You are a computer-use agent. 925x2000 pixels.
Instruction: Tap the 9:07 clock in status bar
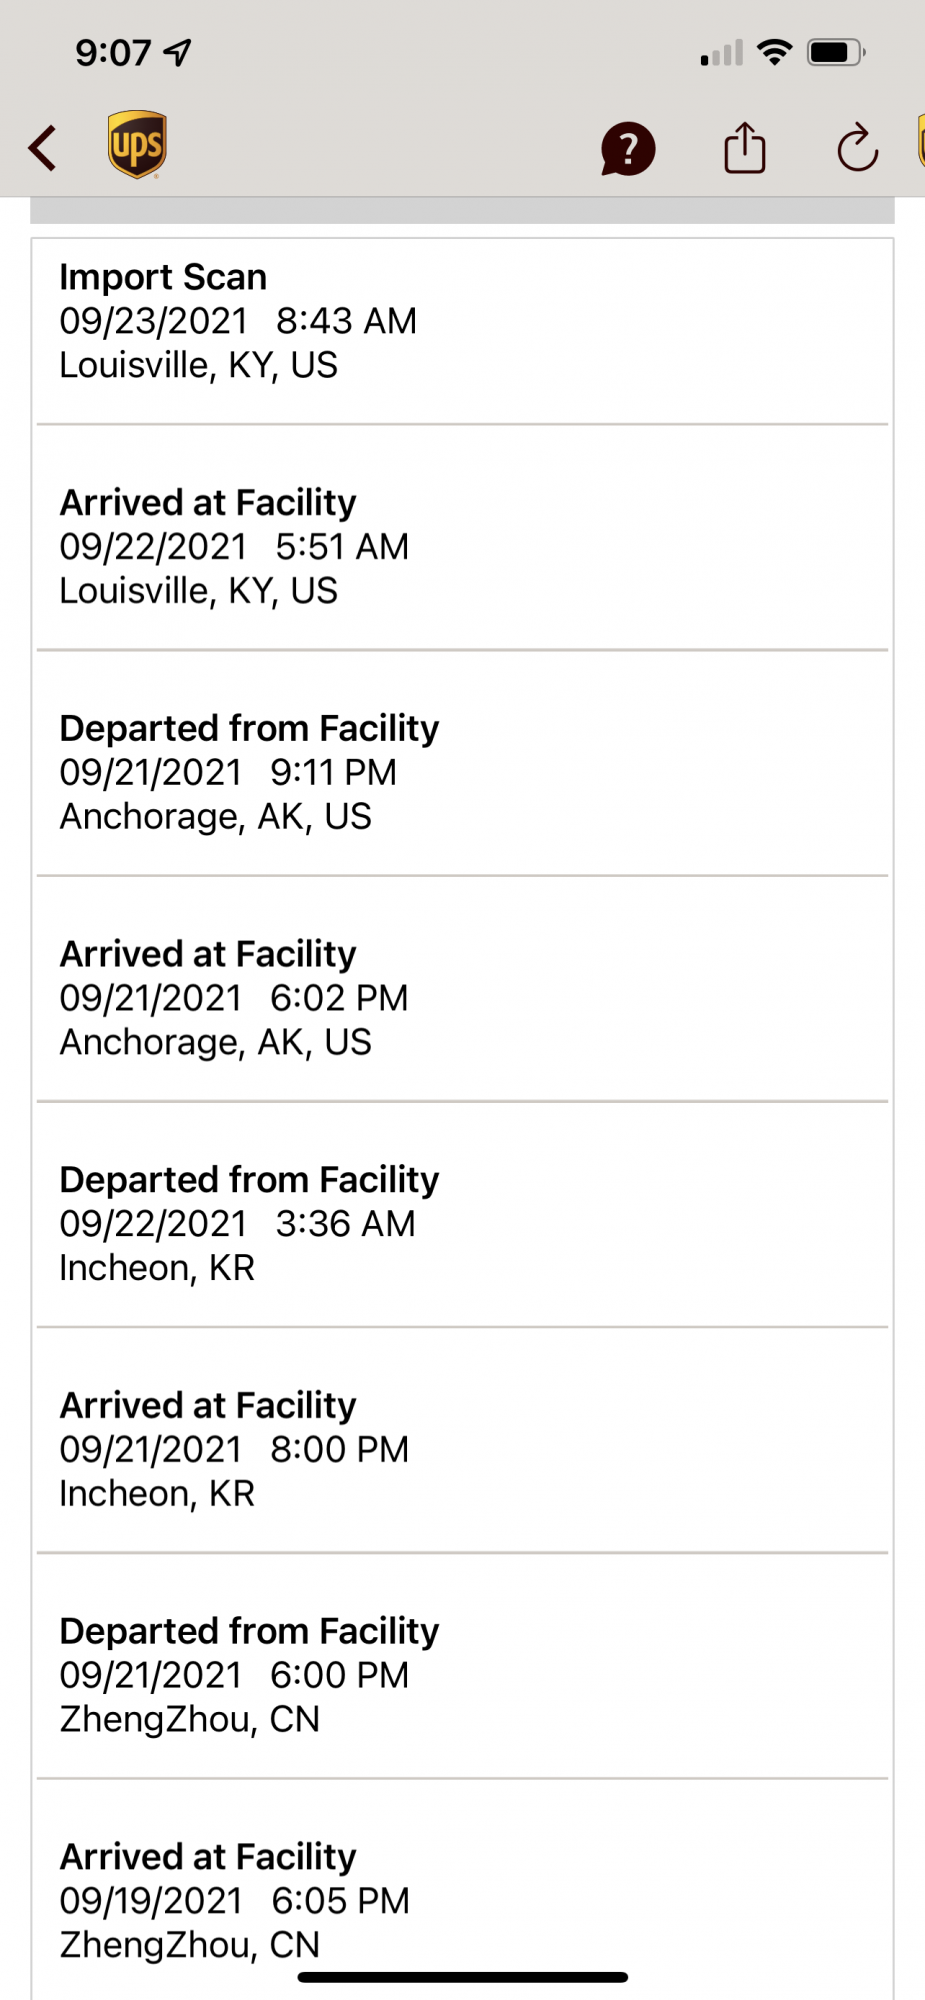(113, 52)
